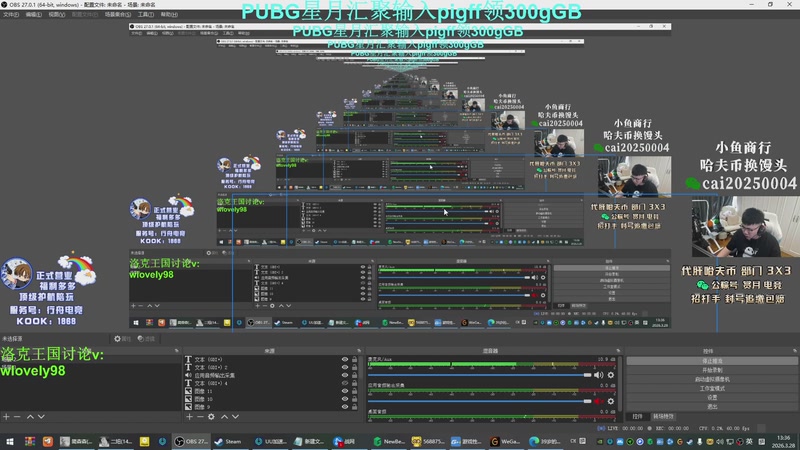Open UU accelerator taskbar item
This screenshot has height=450, width=800.
point(271,441)
